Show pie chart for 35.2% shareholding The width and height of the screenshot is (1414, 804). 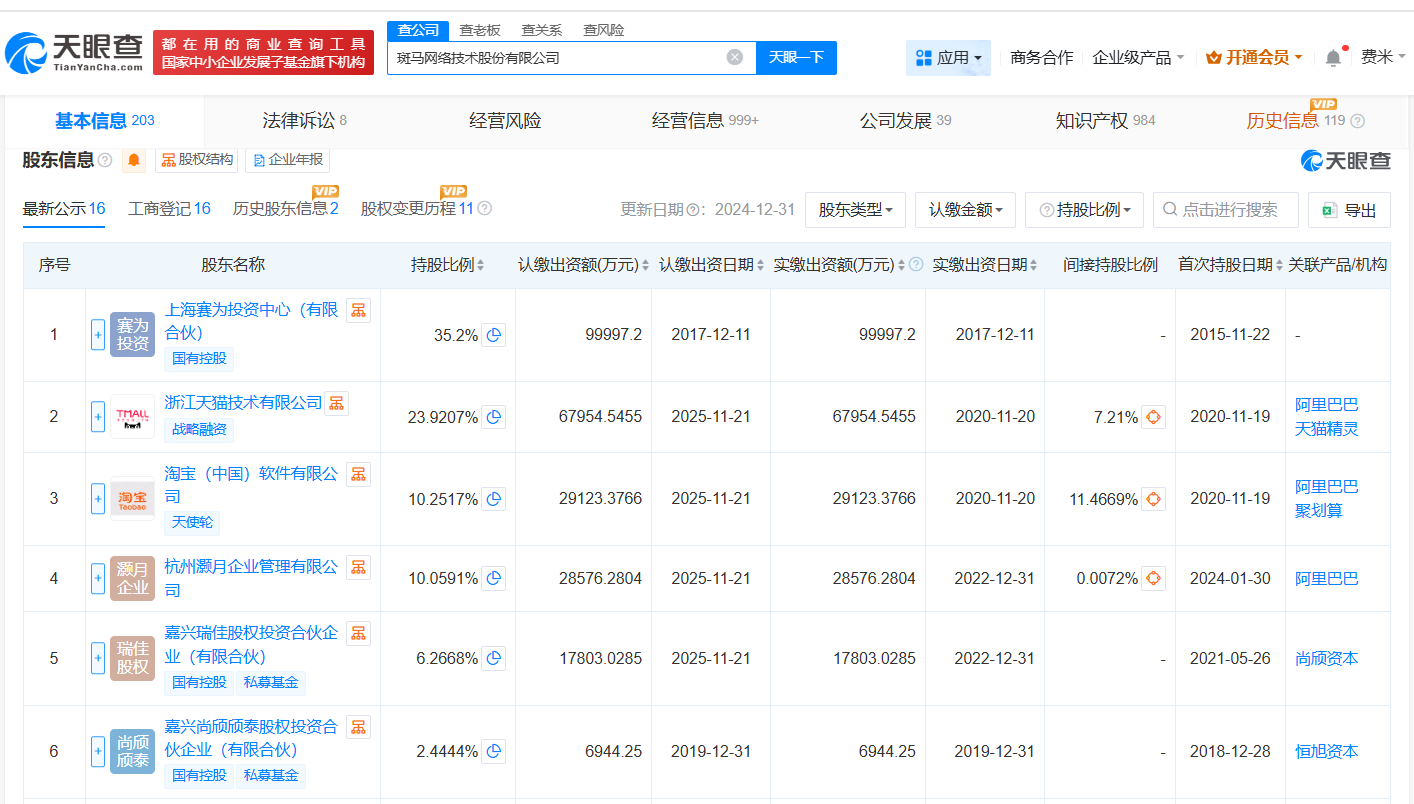[493, 335]
